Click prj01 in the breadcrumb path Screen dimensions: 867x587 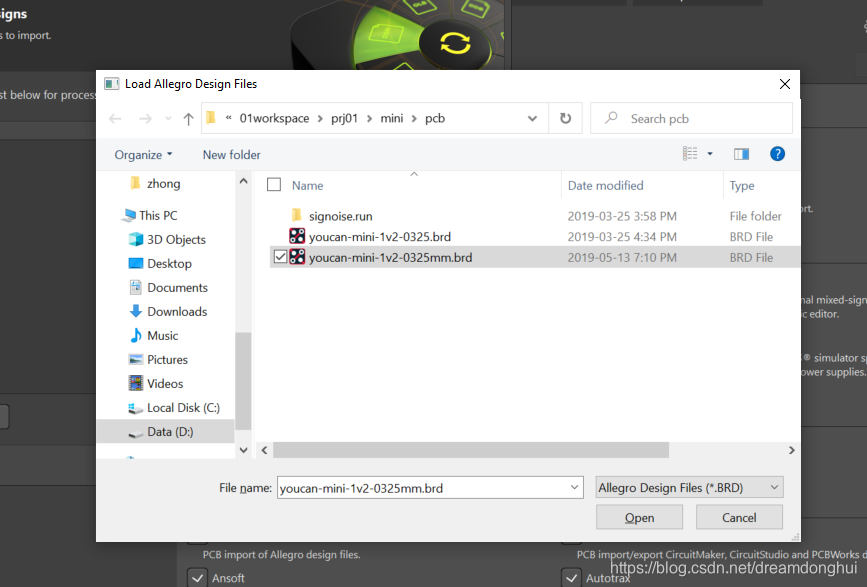tap(344, 118)
